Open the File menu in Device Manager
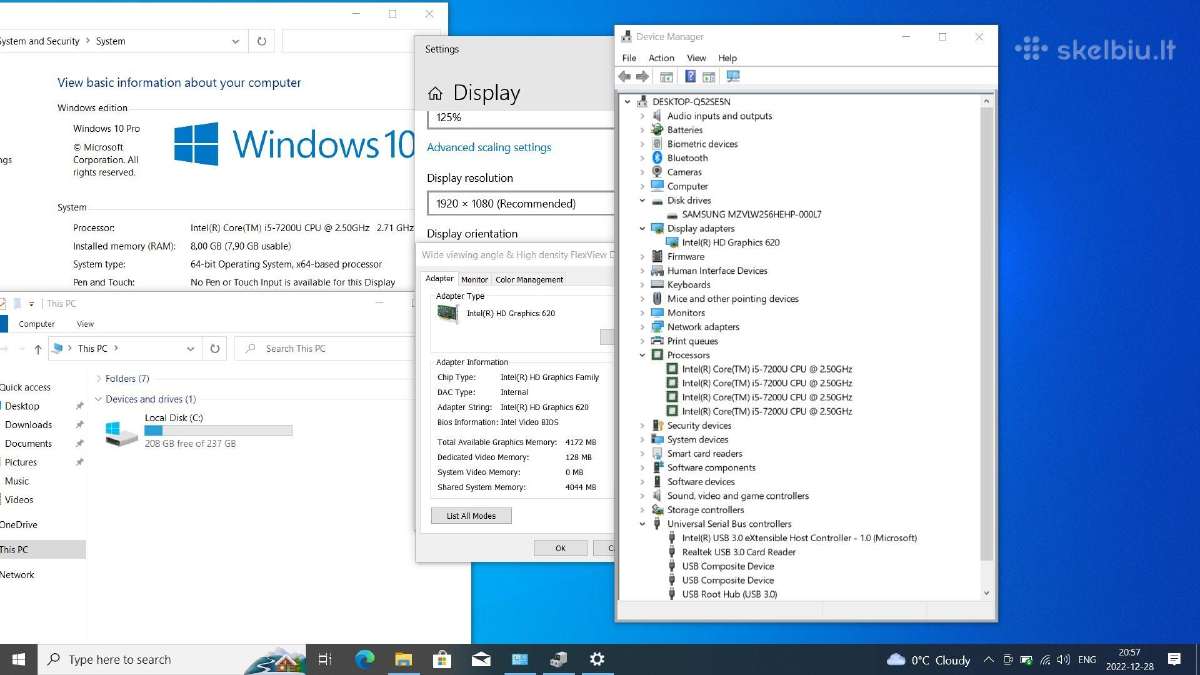The width and height of the screenshot is (1200, 675). click(629, 58)
